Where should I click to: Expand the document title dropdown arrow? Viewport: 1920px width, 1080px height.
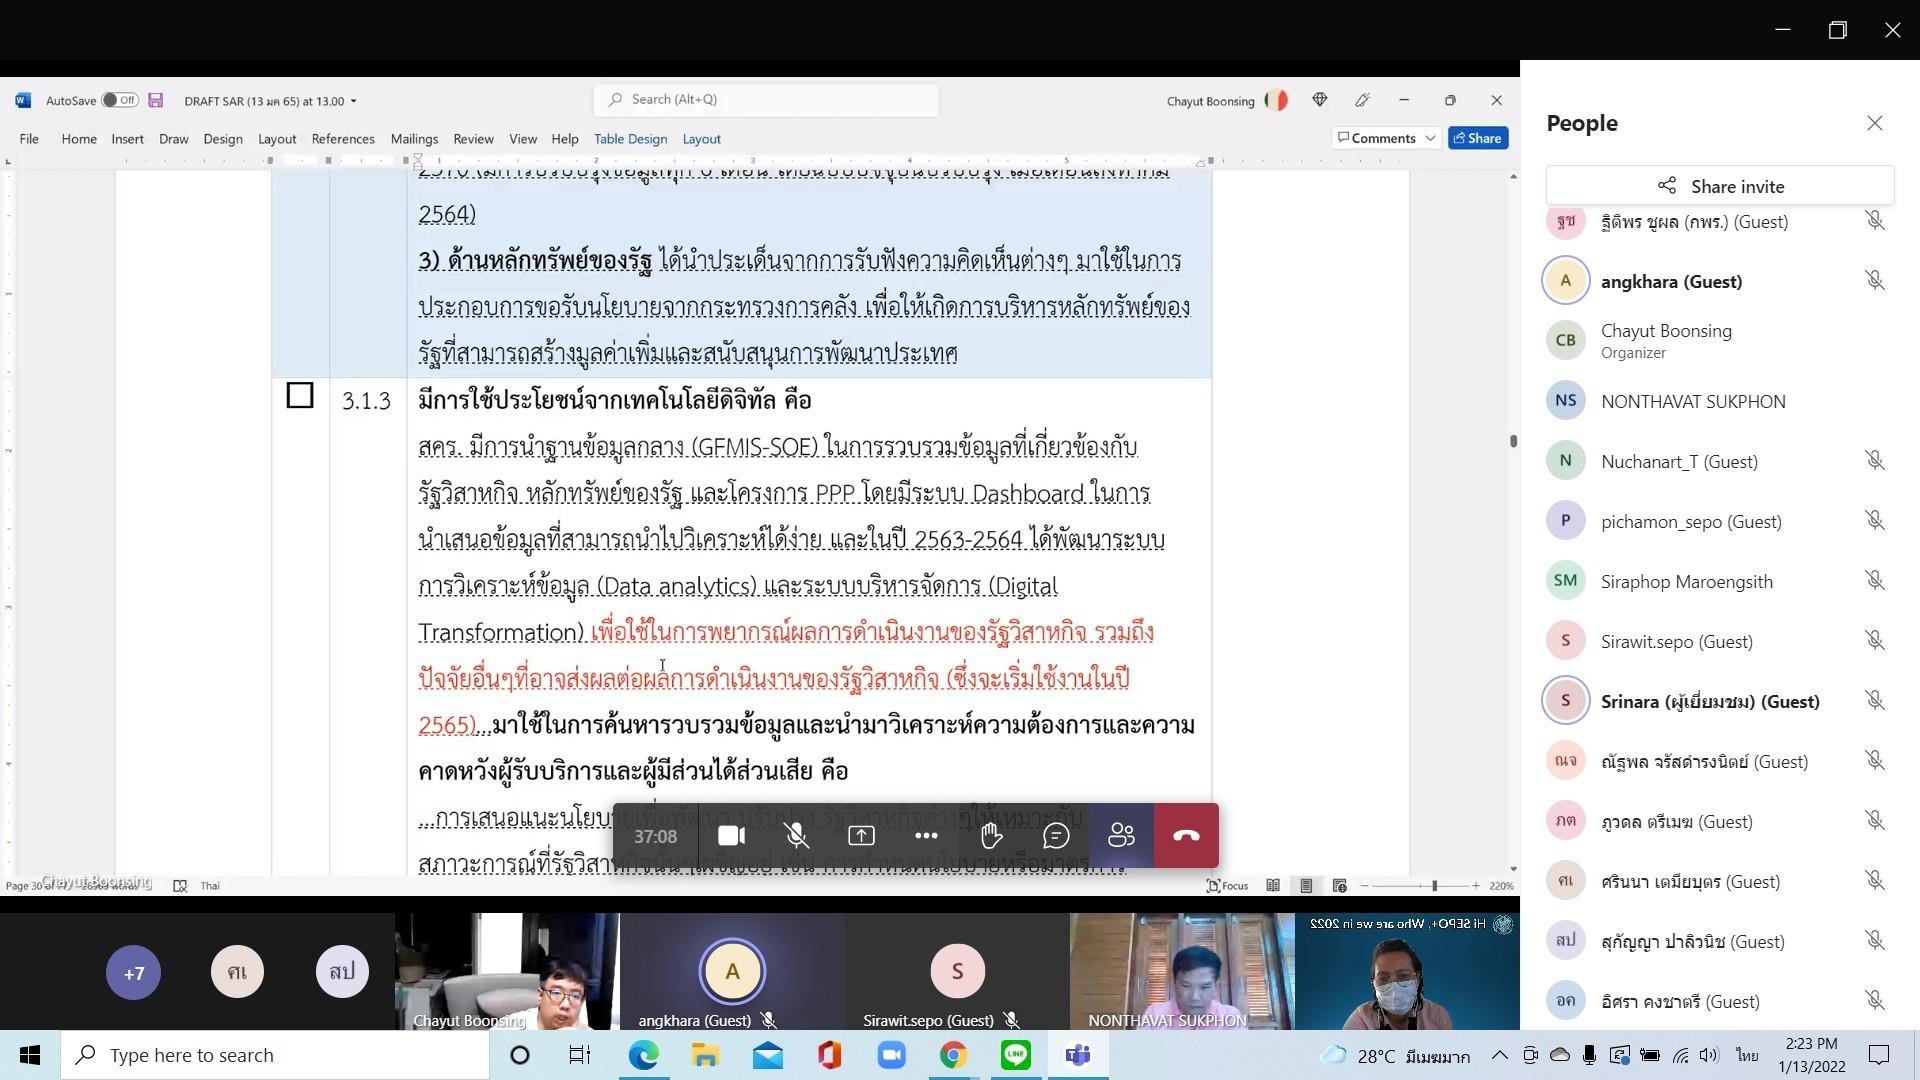tap(353, 101)
